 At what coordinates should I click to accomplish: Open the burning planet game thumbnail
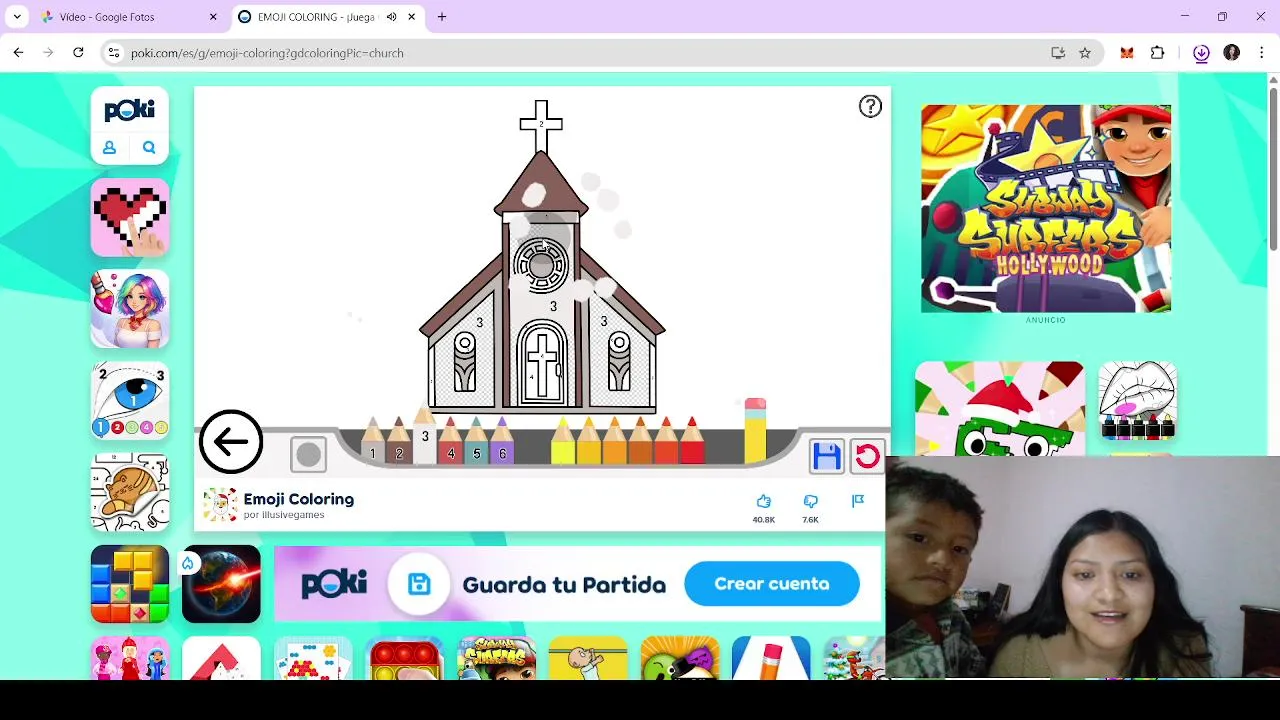(x=221, y=584)
